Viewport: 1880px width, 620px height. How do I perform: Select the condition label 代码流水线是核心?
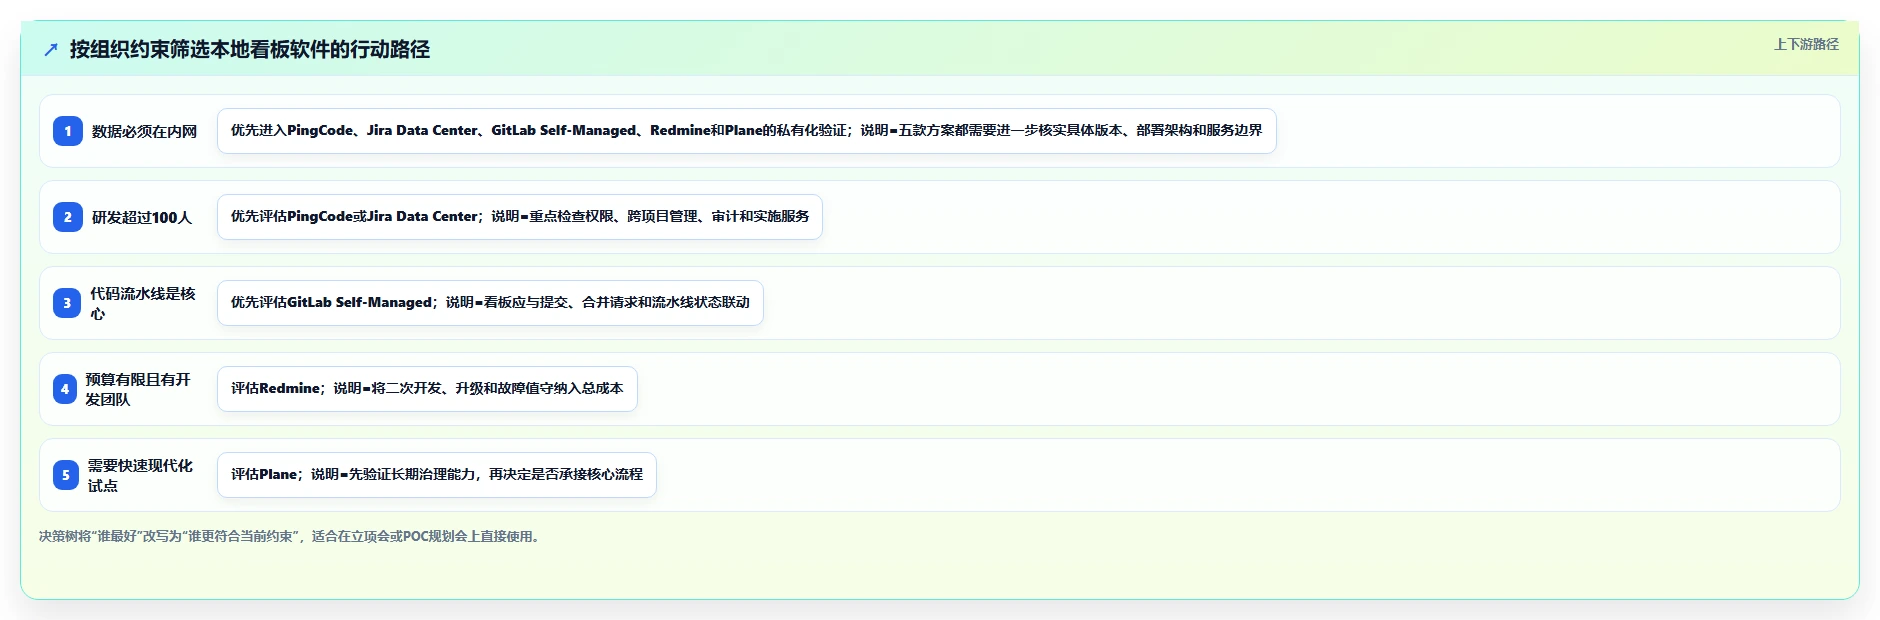143,303
